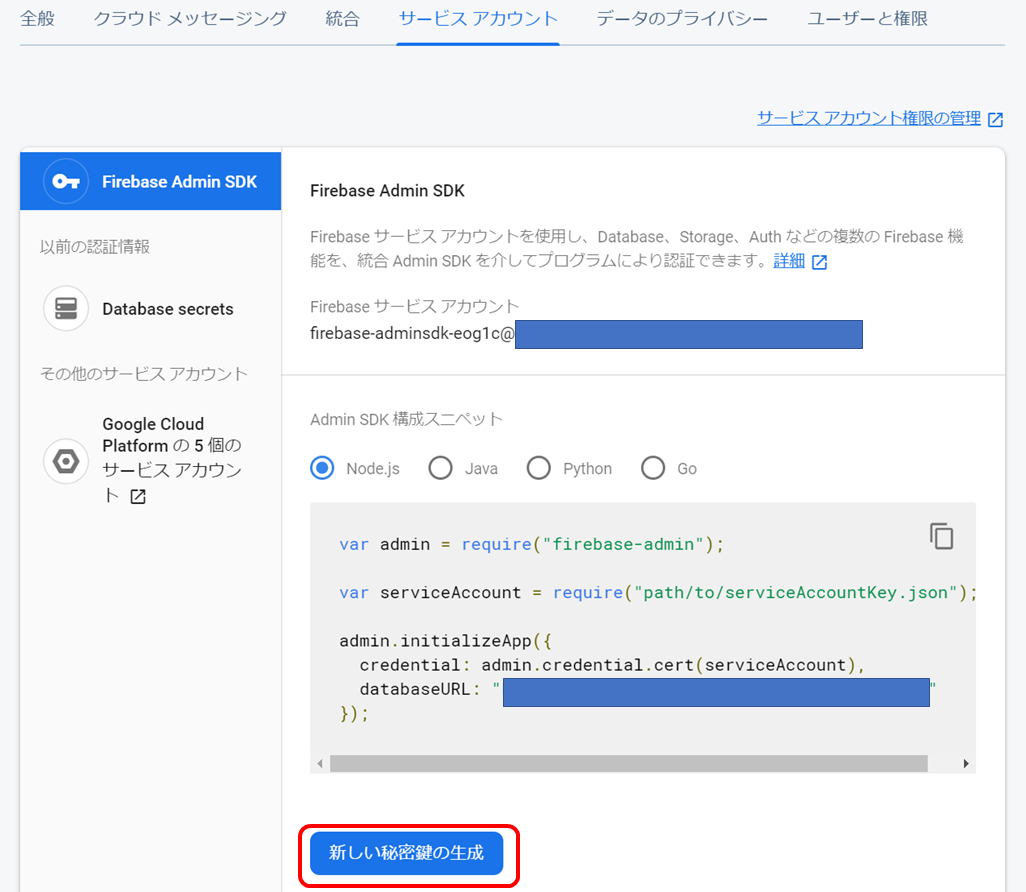Click the scrollbar right arrow under code
The height and width of the screenshot is (892, 1026).
[966, 764]
